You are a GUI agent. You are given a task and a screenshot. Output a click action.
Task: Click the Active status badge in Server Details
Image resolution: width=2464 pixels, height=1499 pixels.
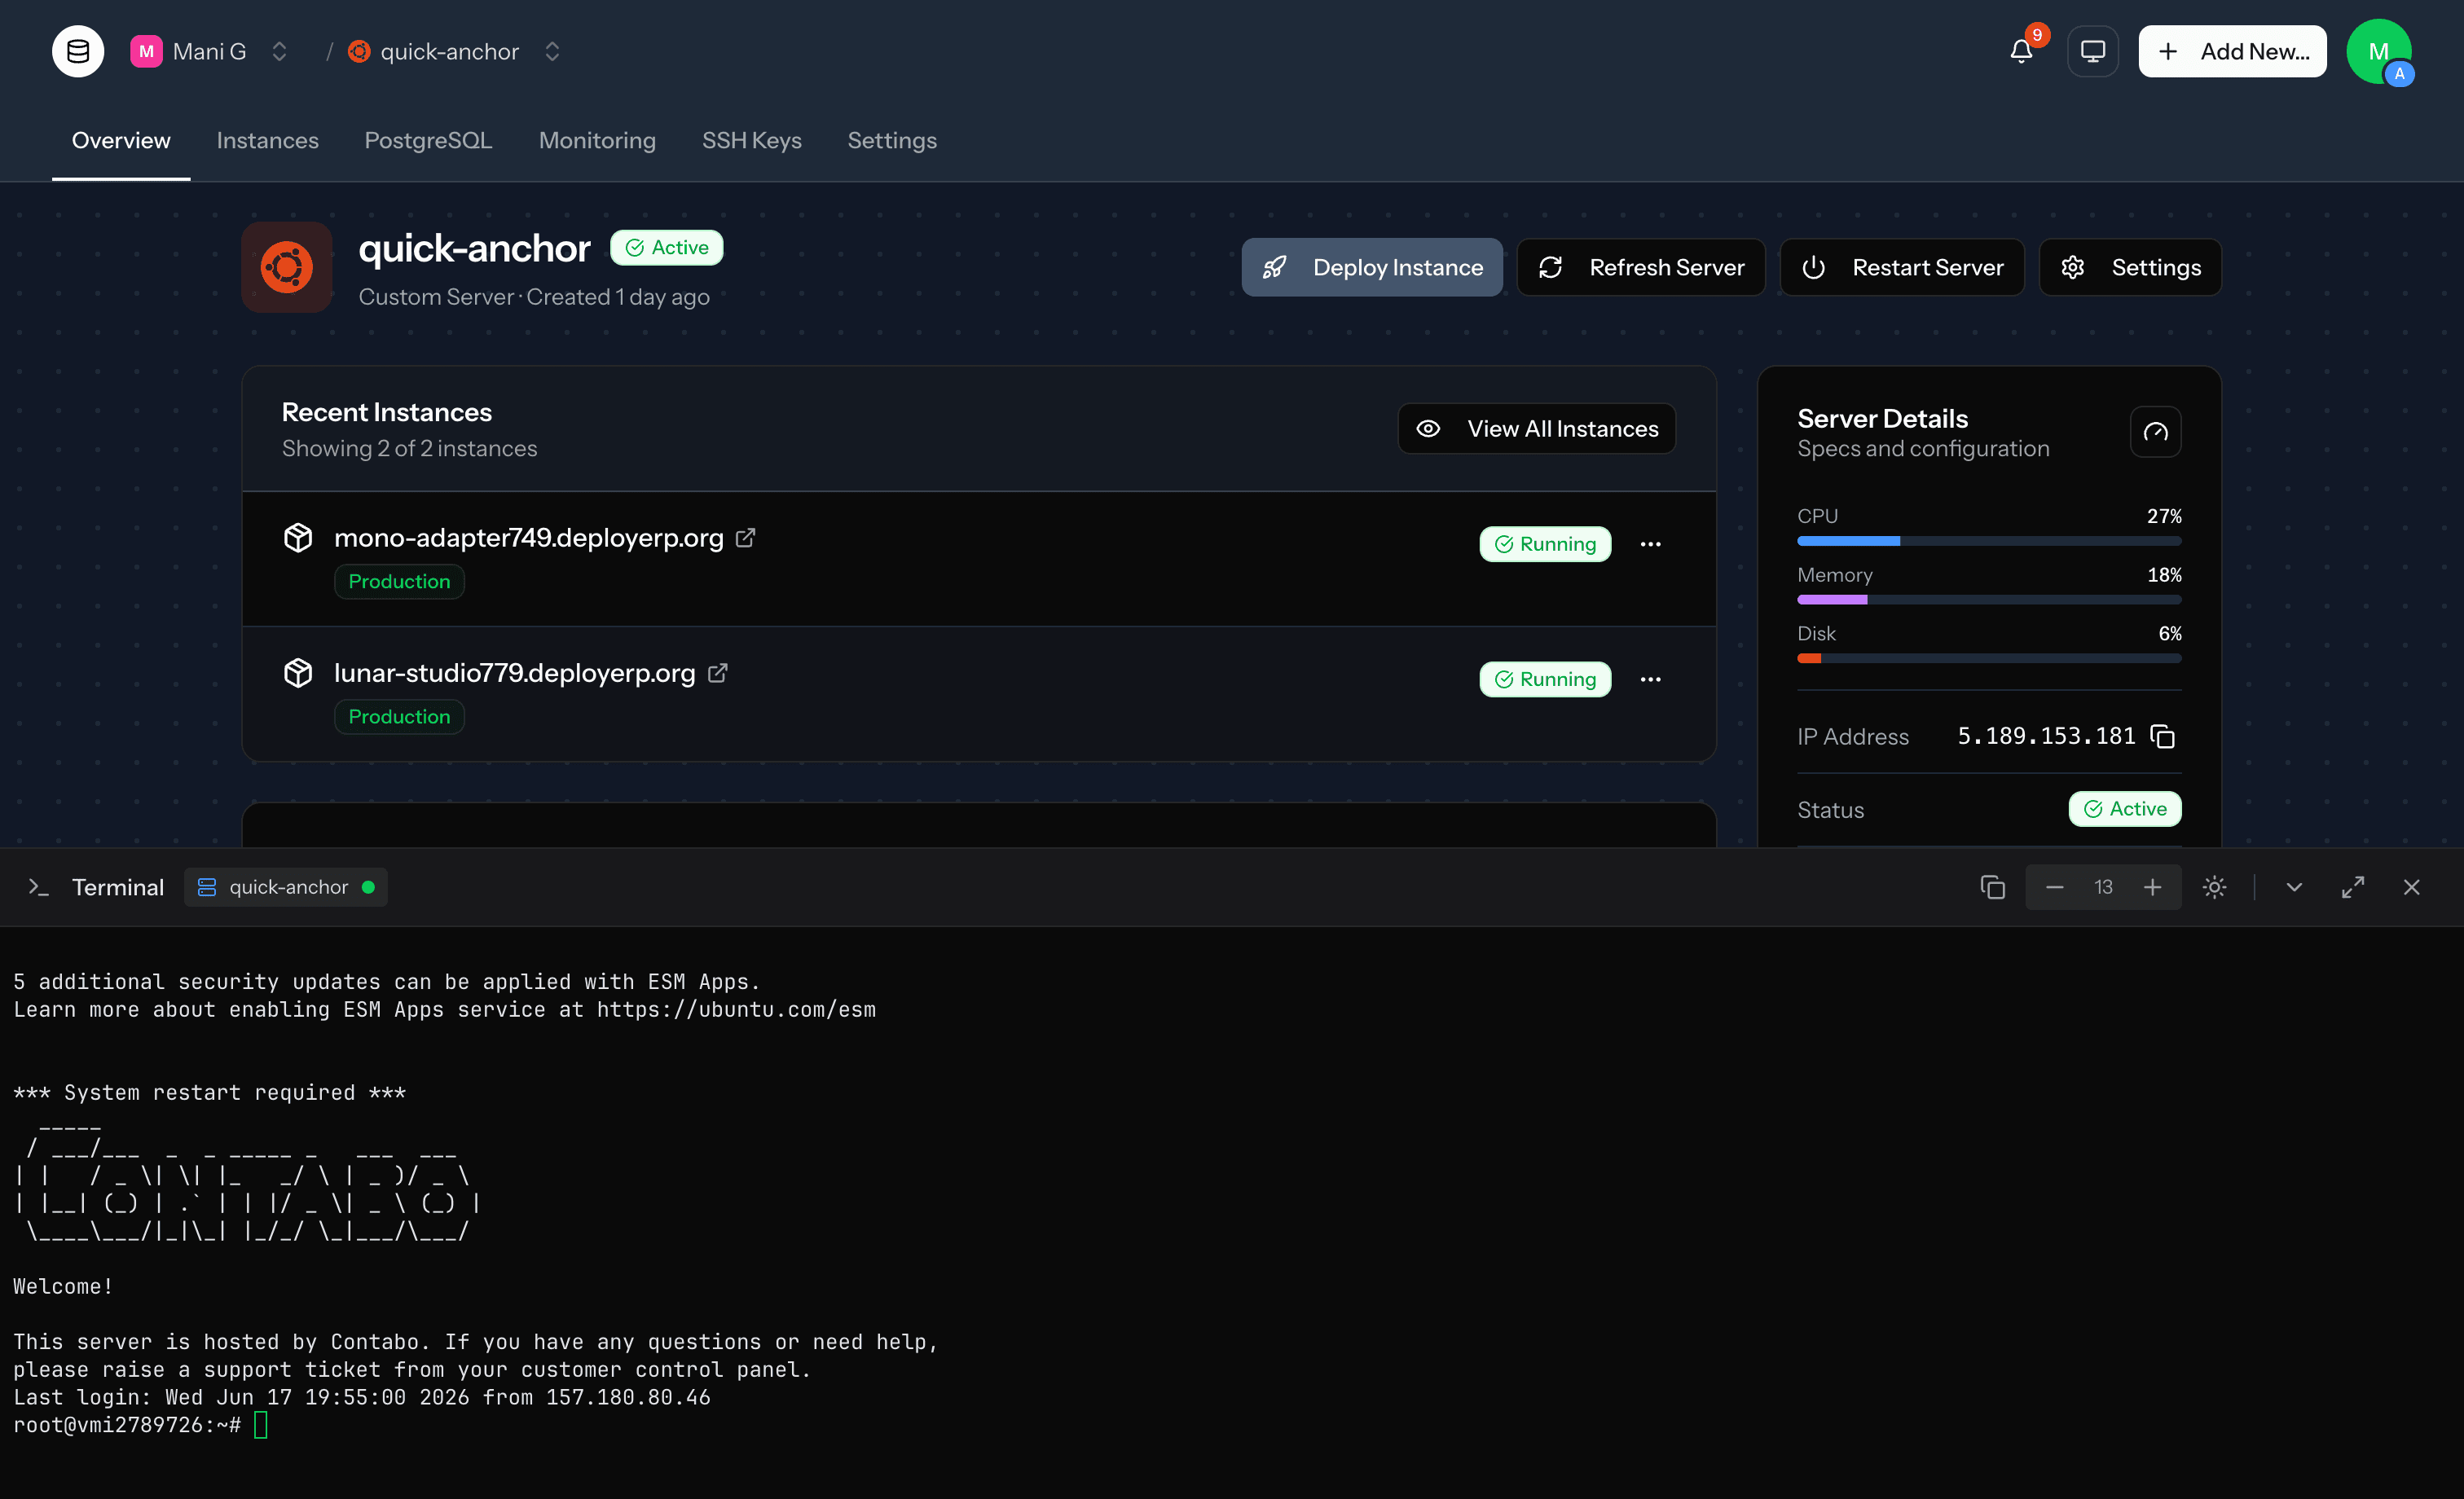pos(2125,809)
